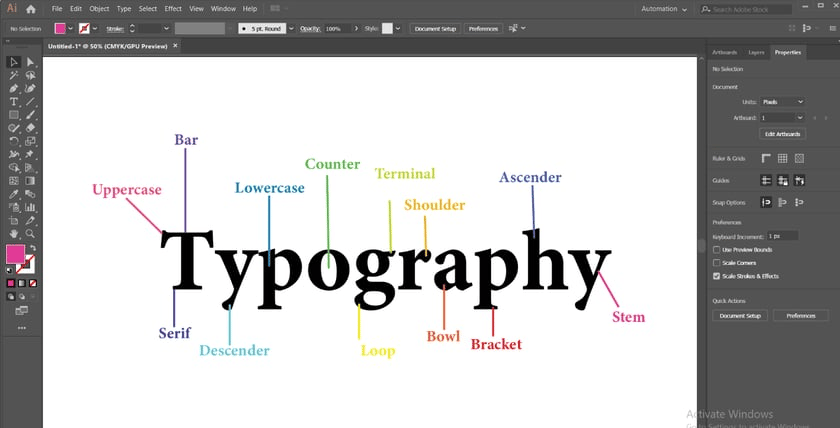Open the Units dropdown showing Pixels
840x428 pixels.
[783, 102]
